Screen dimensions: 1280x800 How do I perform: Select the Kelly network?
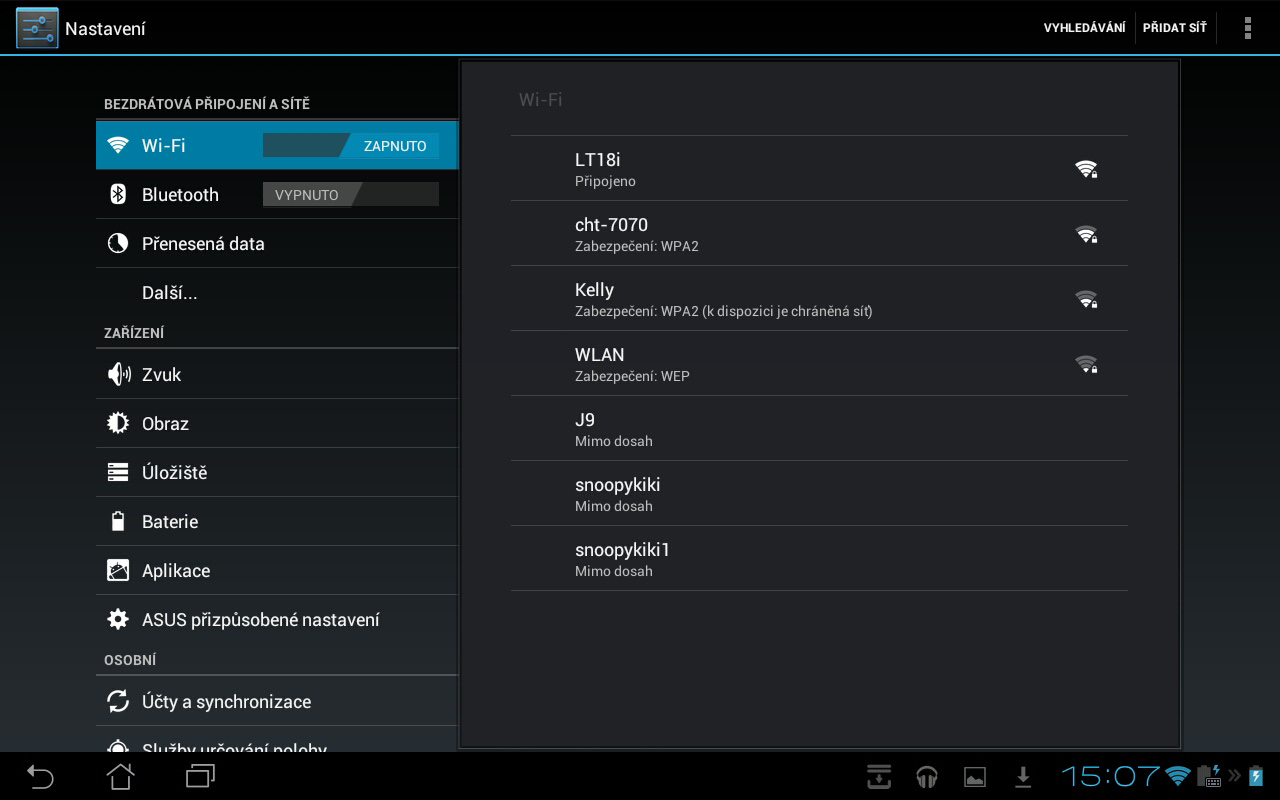(819, 299)
